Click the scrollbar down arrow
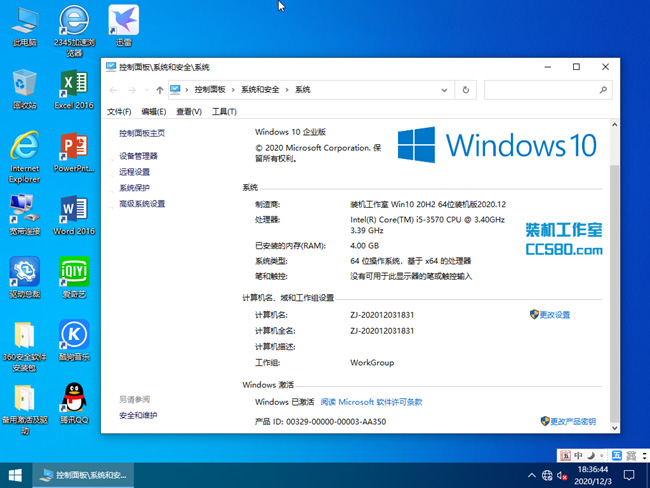This screenshot has width=650, height=488. [x=614, y=428]
